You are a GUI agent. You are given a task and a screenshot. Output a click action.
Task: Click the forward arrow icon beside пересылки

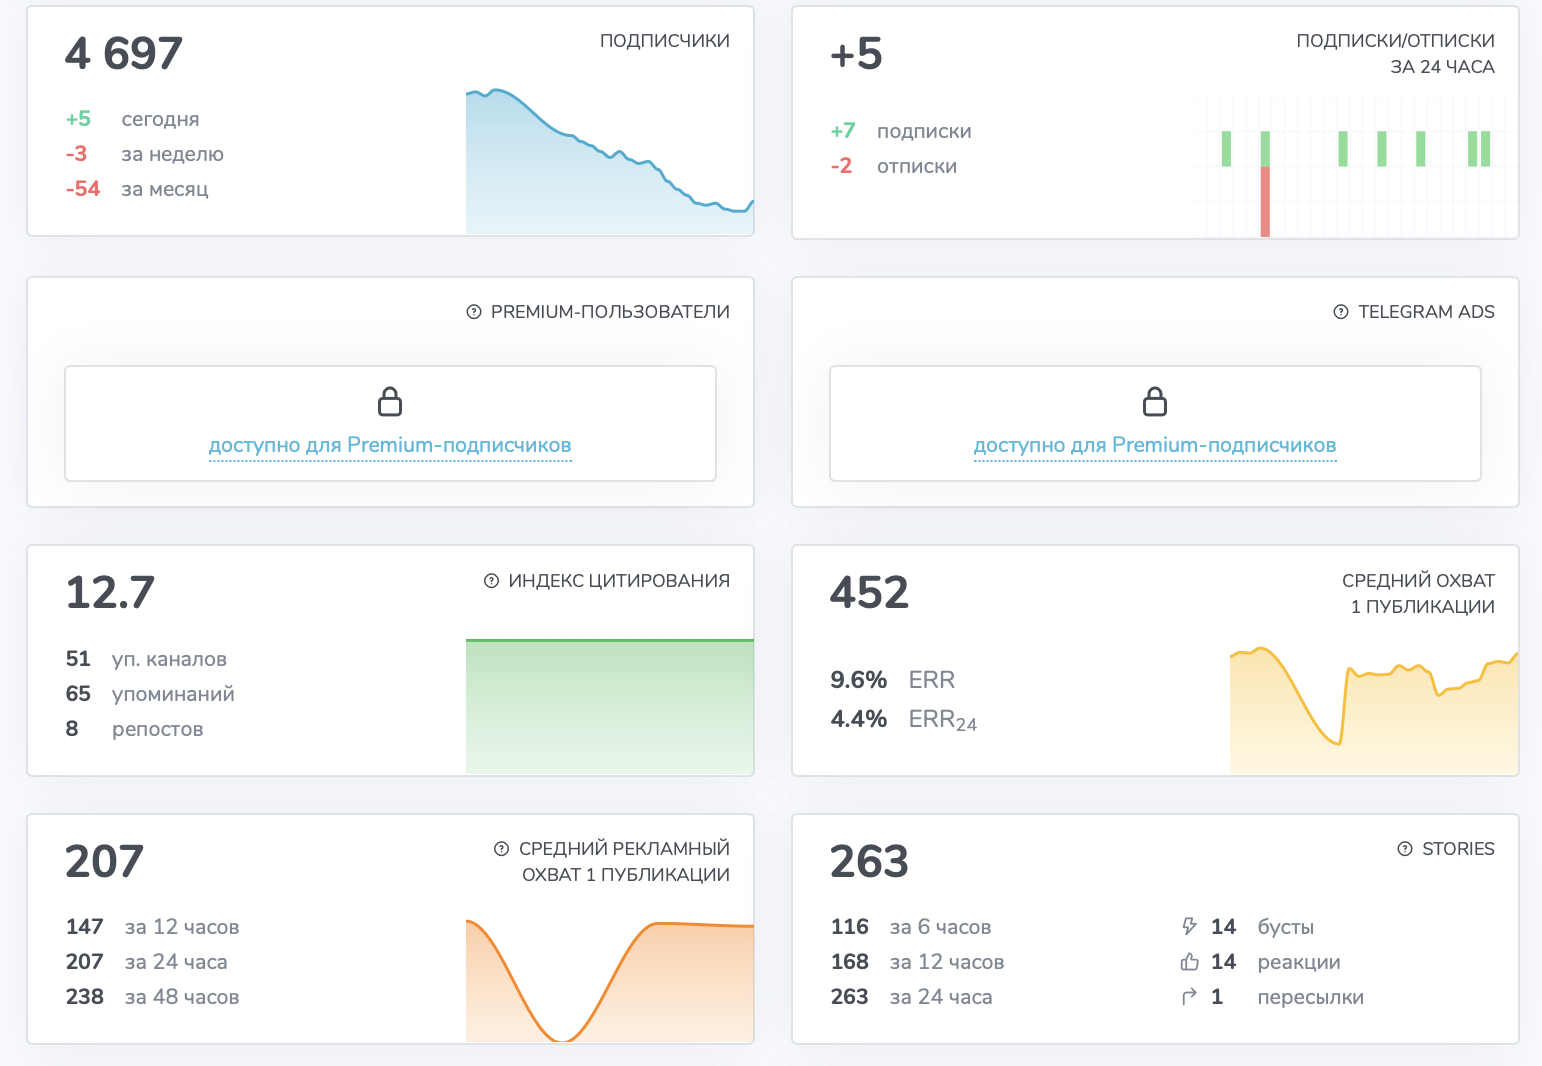(1189, 997)
